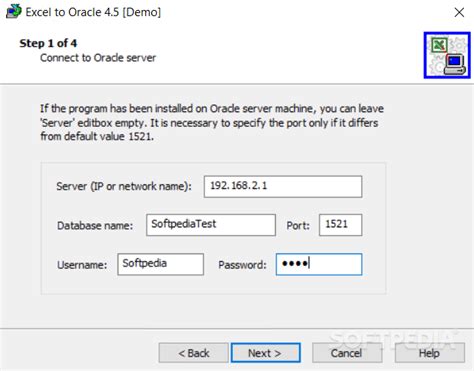474x371 pixels.
Task: Click the instruction text mentioning default value 1521
Action: [x=212, y=122]
